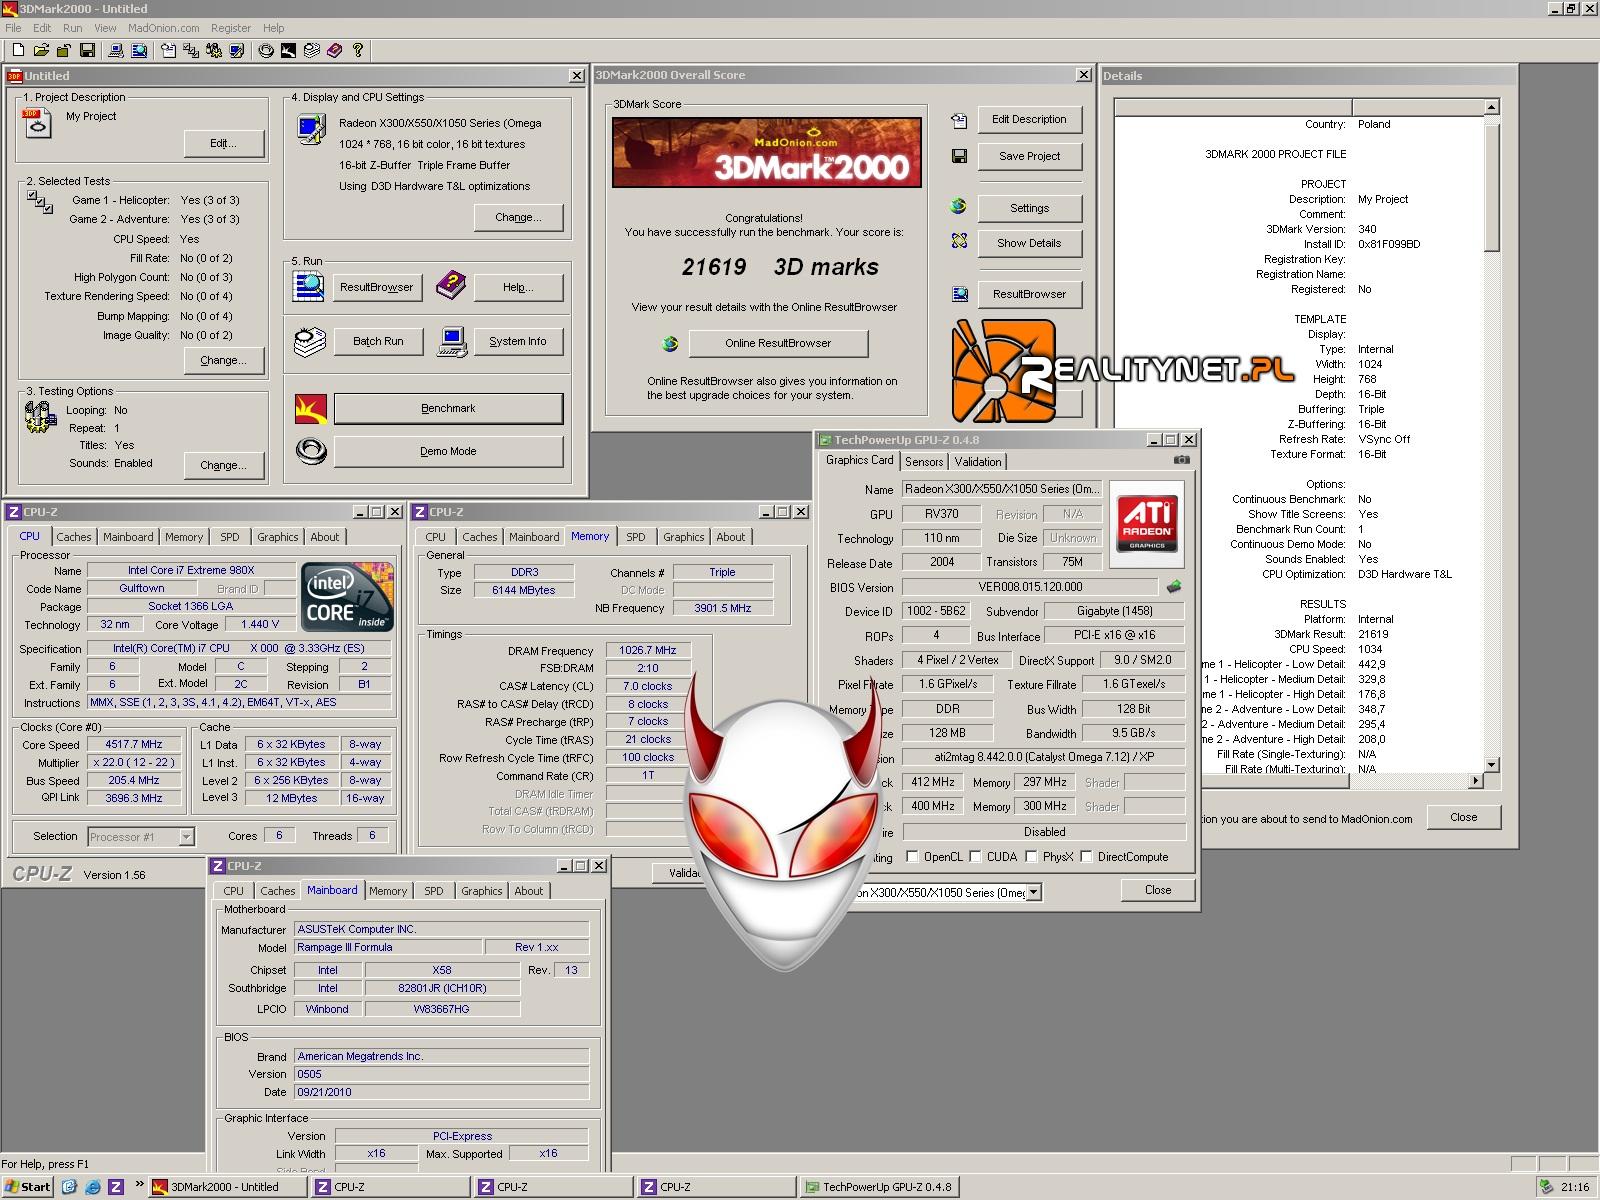Click the DRAM Frequency value 1026.7 MHz
The image size is (1600, 1200).
coord(648,650)
